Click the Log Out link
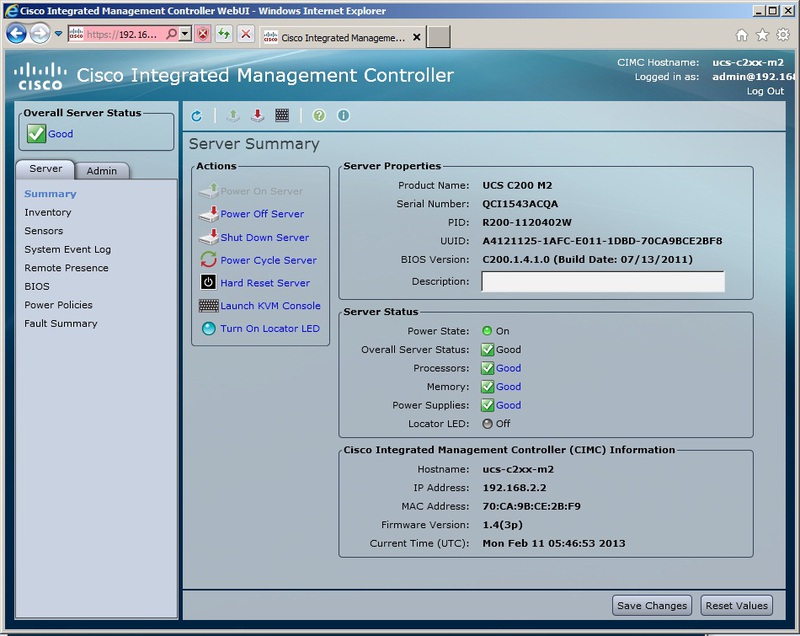This screenshot has height=636, width=800. point(765,91)
